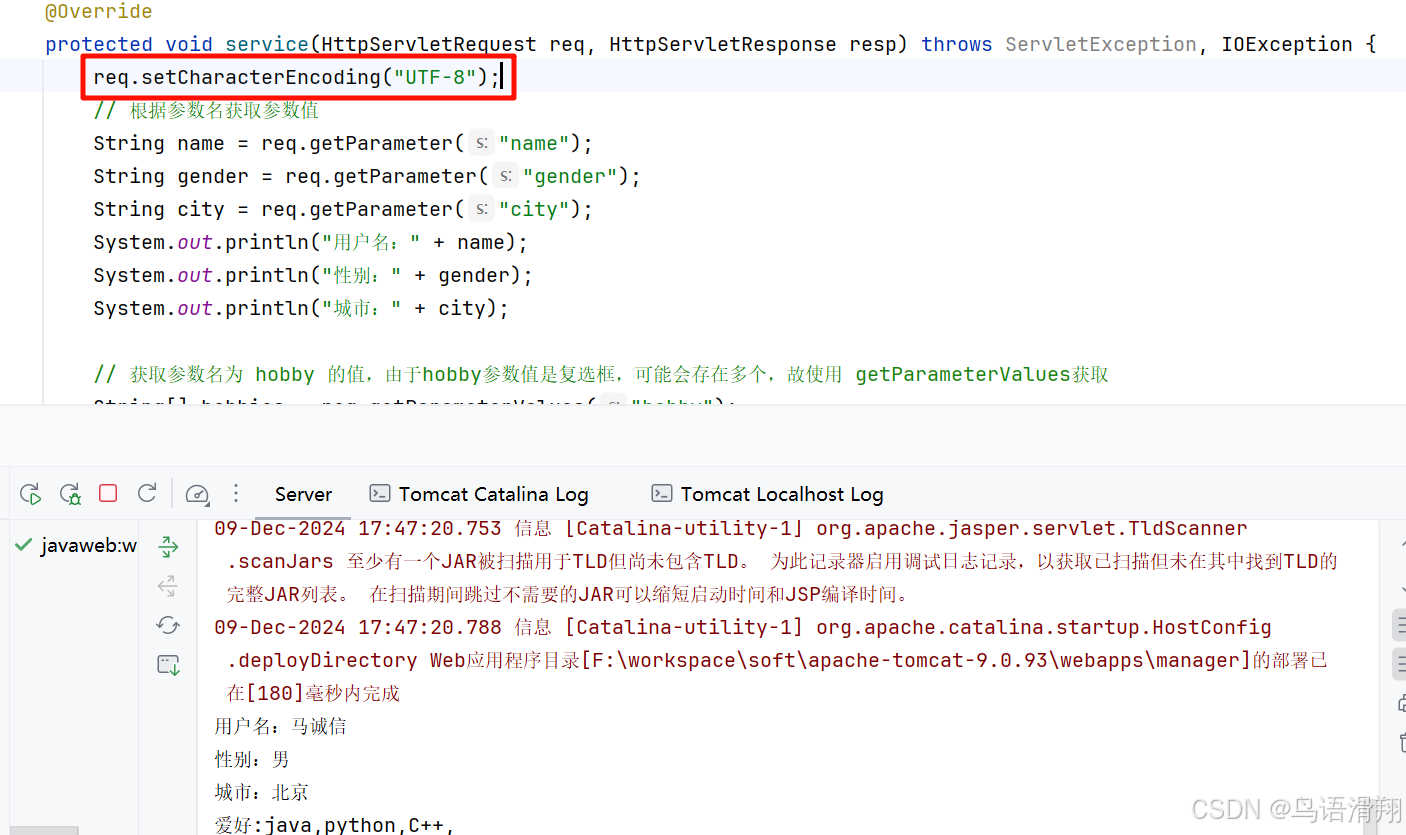Click ServletException in the throws clause
1406x835 pixels.
[1101, 44]
